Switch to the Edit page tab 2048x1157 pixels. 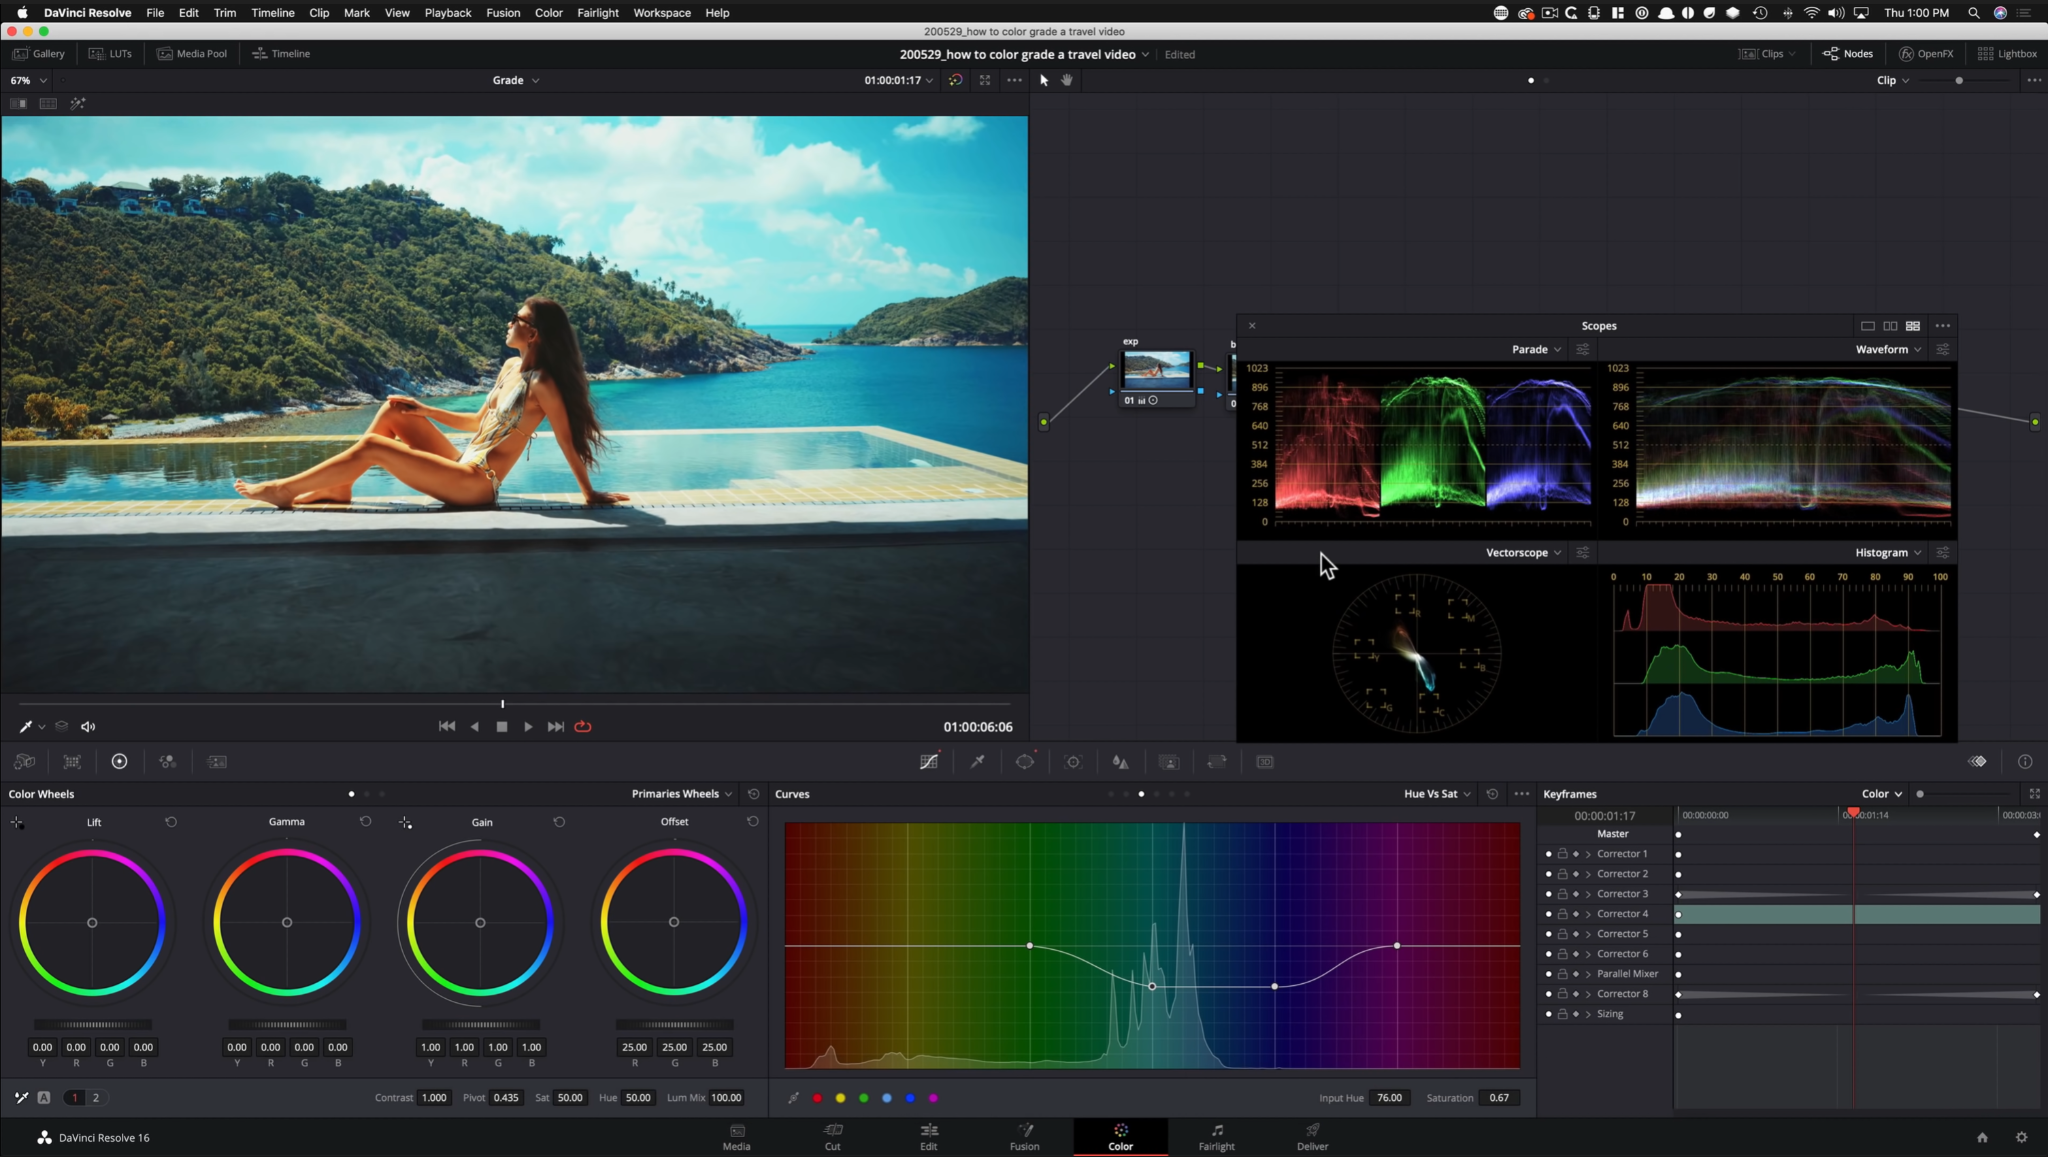pos(928,1137)
